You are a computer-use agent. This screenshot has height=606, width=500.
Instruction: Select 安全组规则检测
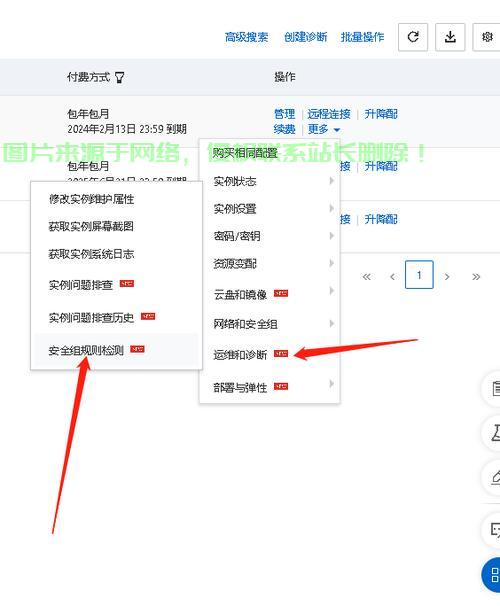coord(116,351)
